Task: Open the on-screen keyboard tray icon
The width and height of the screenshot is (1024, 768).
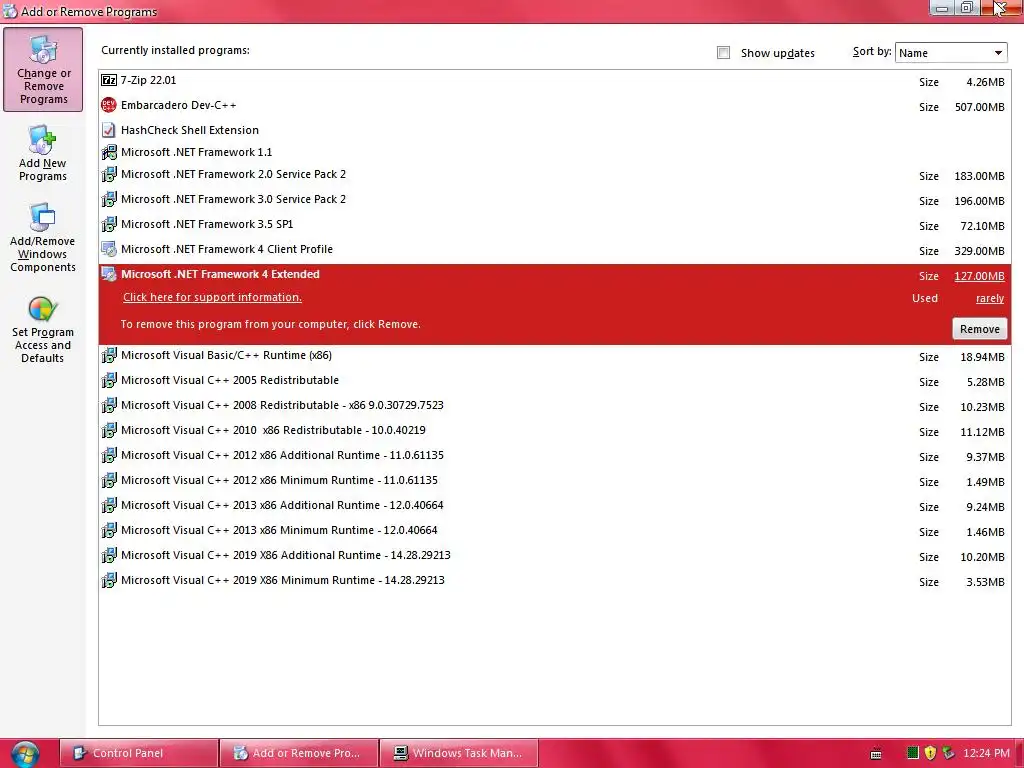Action: 876,754
